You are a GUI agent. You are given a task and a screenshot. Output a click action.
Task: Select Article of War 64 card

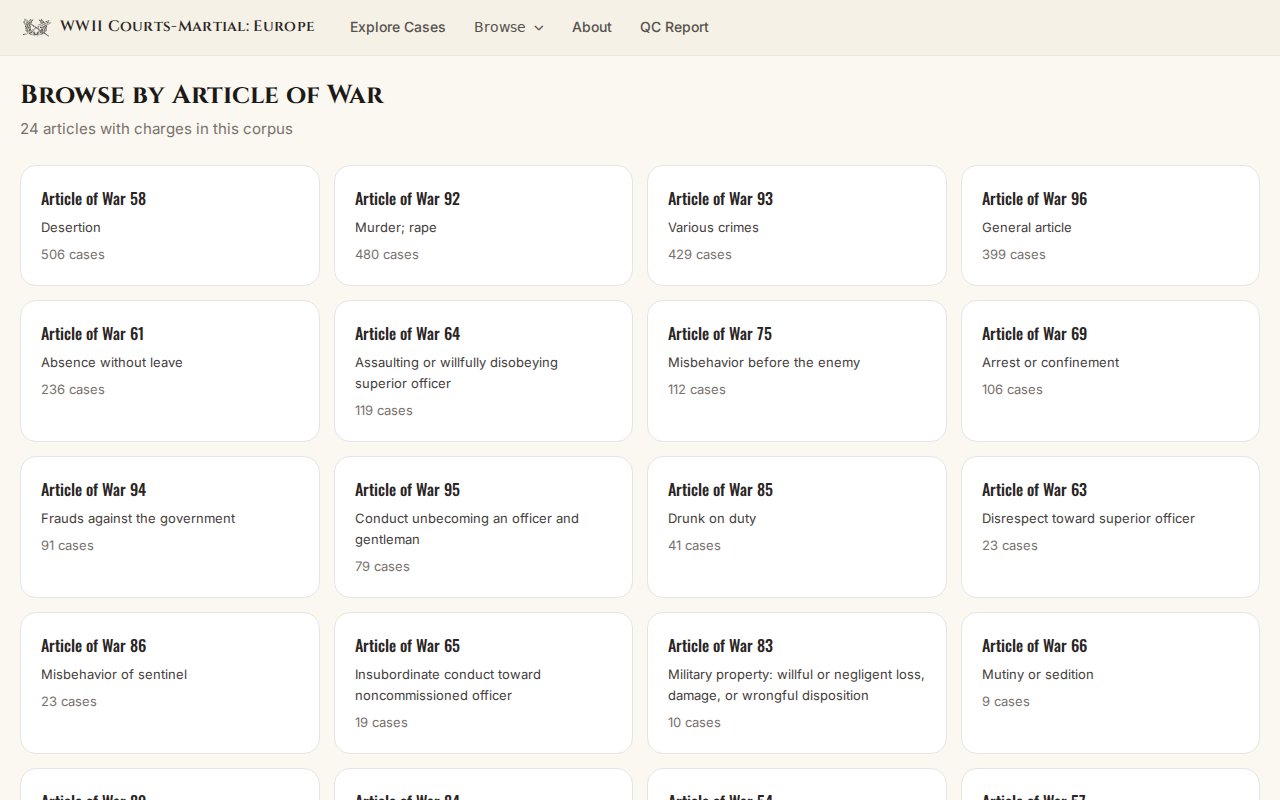tap(483, 371)
